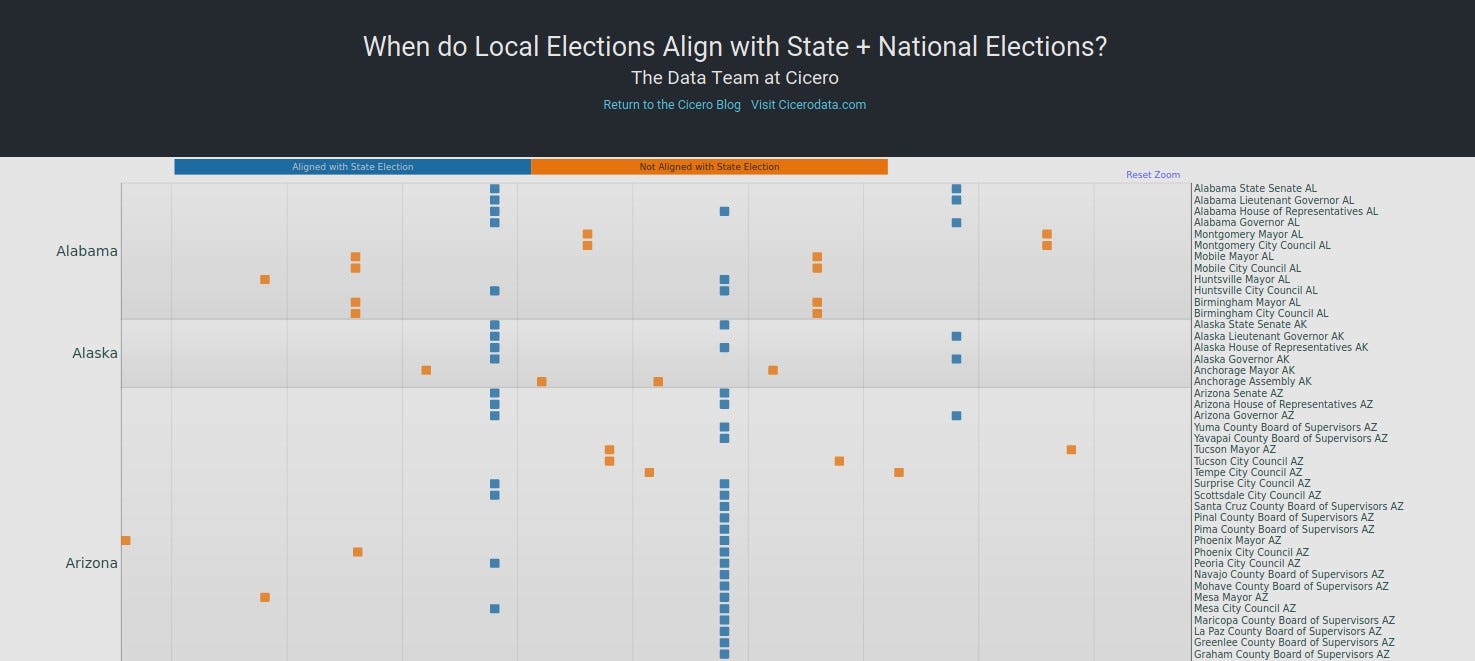Select the Maricopa County Board of Supervisors AZ label
The width and height of the screenshot is (1475, 661).
(x=1294, y=620)
